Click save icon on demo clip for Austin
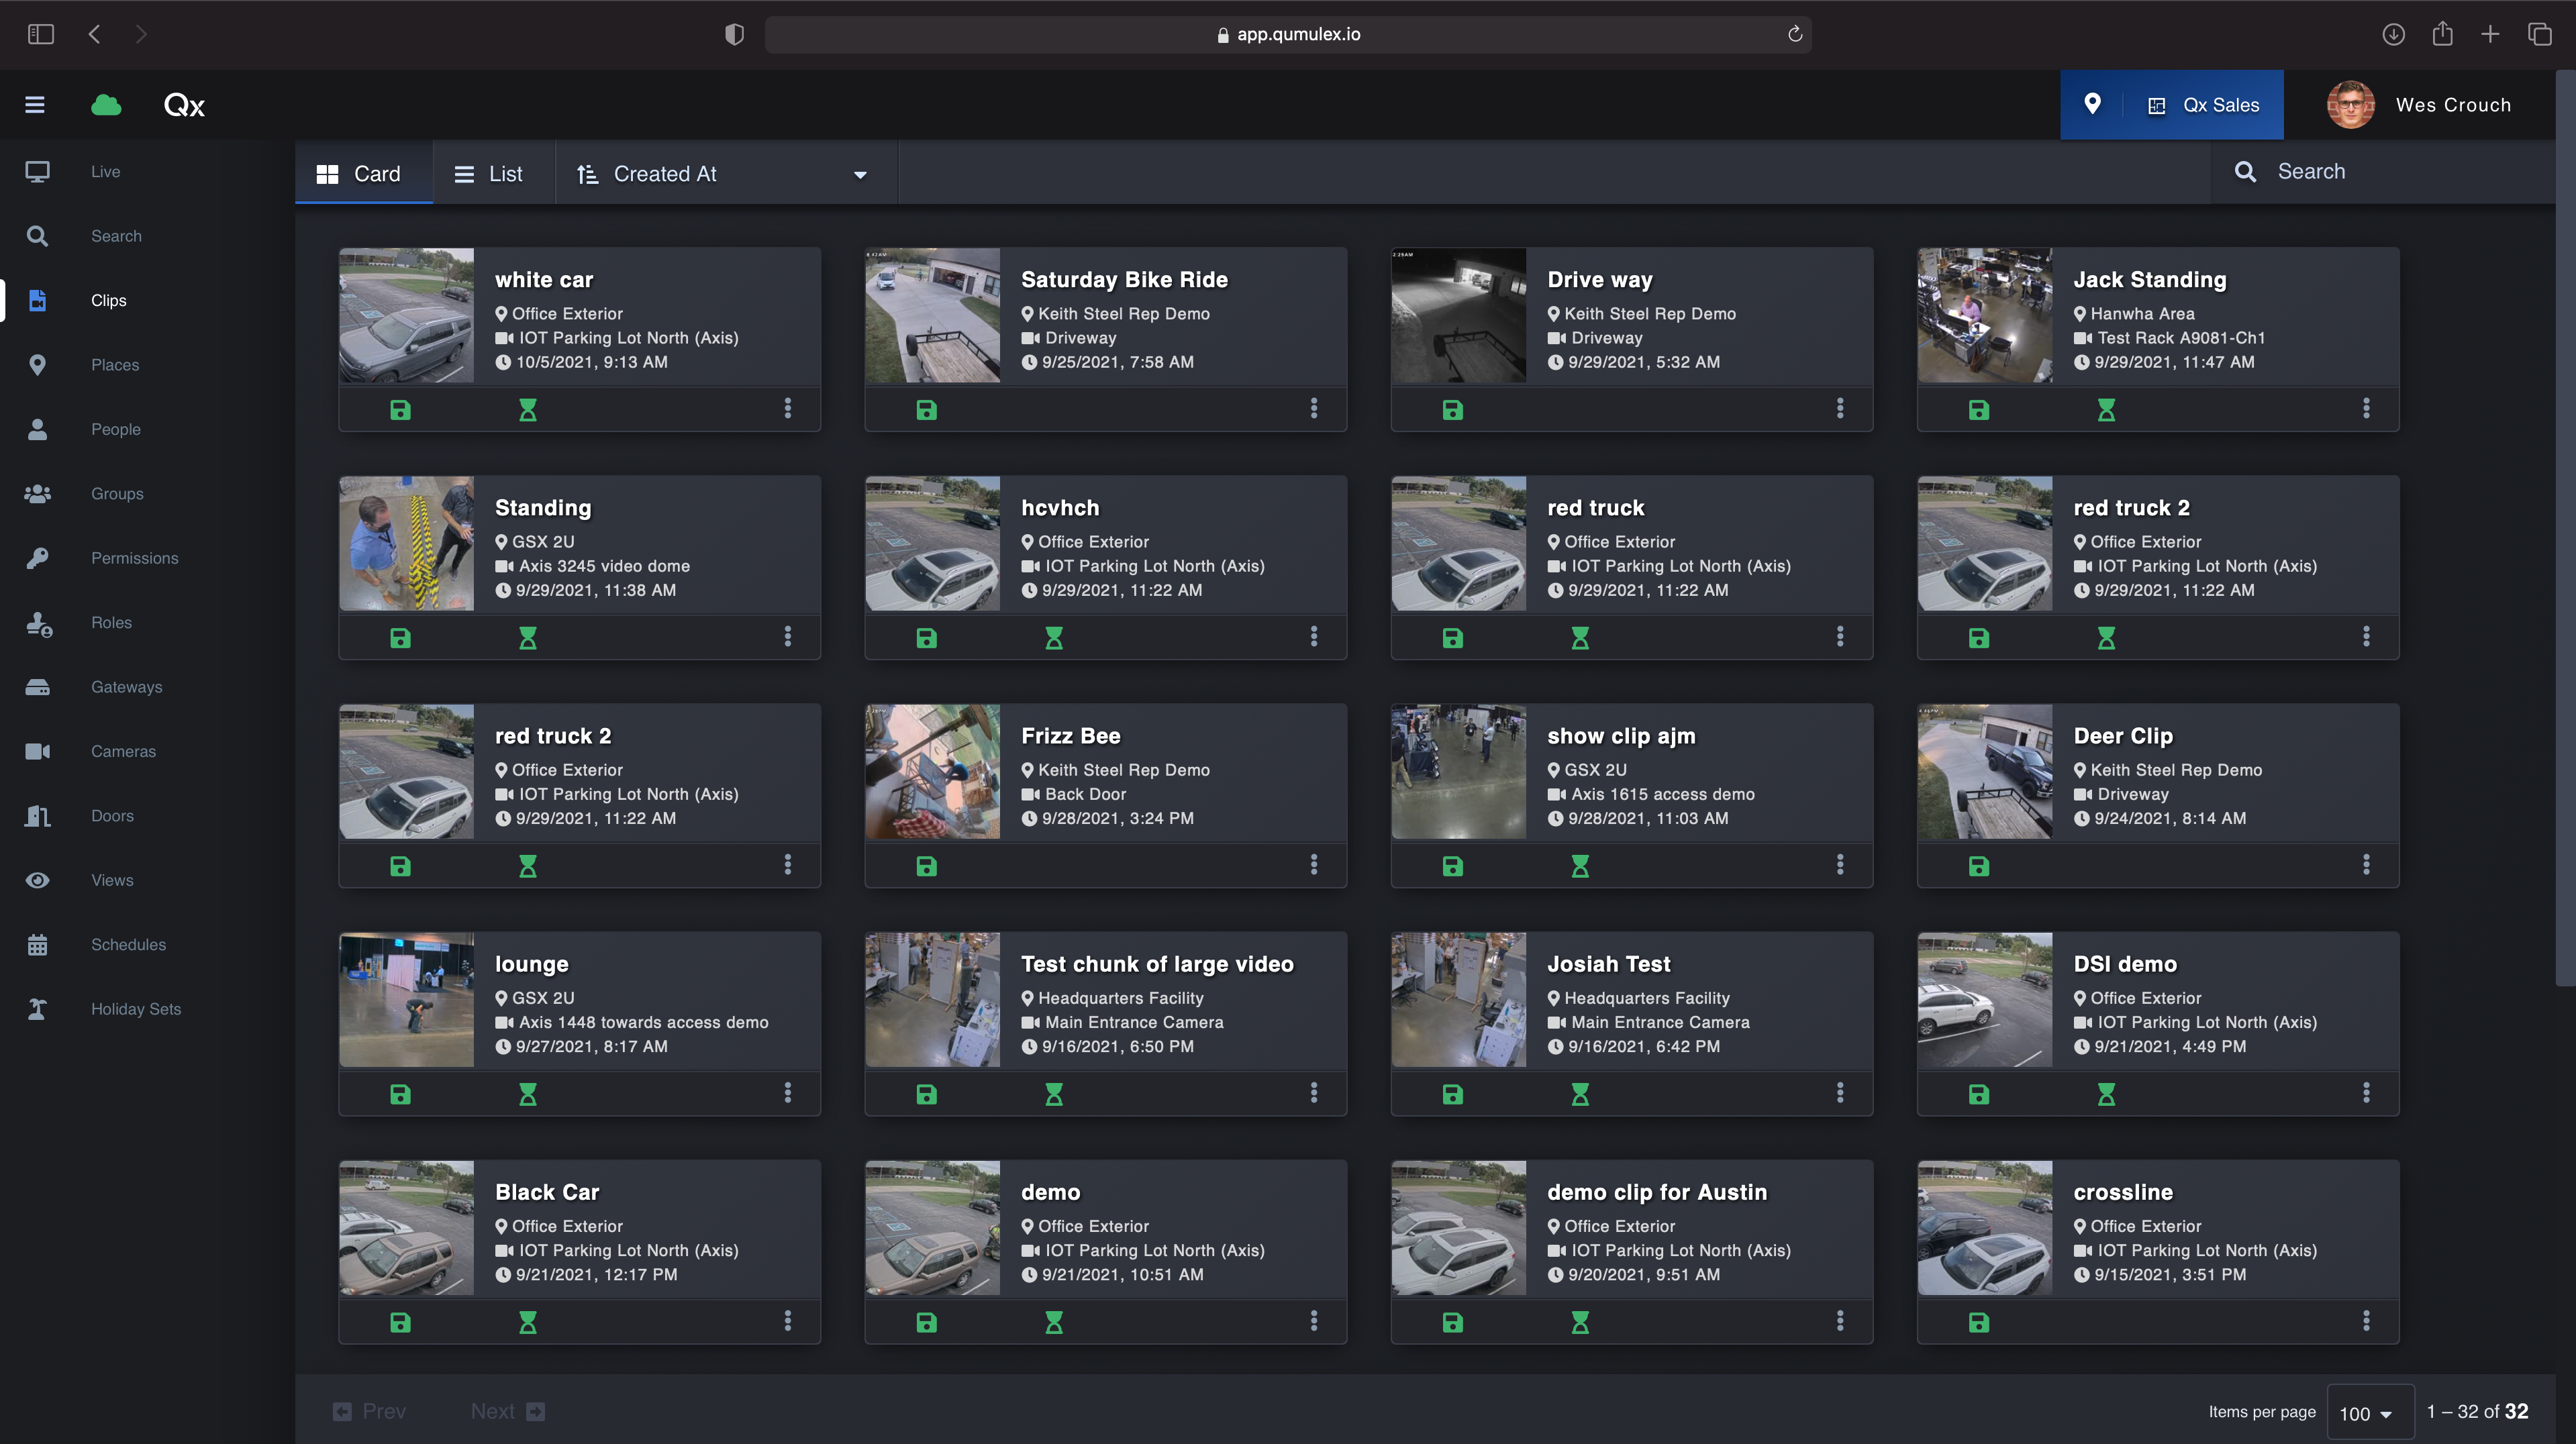2576x1444 pixels. [x=1452, y=1322]
